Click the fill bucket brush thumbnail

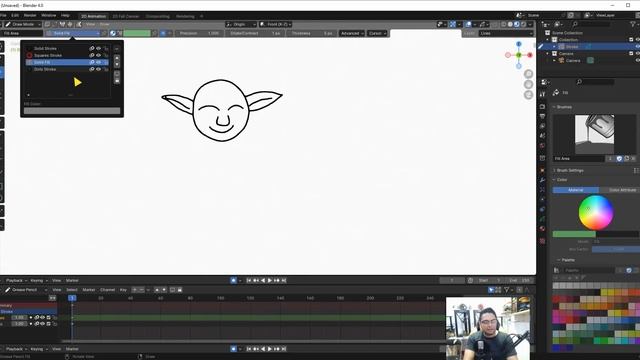(x=594, y=134)
